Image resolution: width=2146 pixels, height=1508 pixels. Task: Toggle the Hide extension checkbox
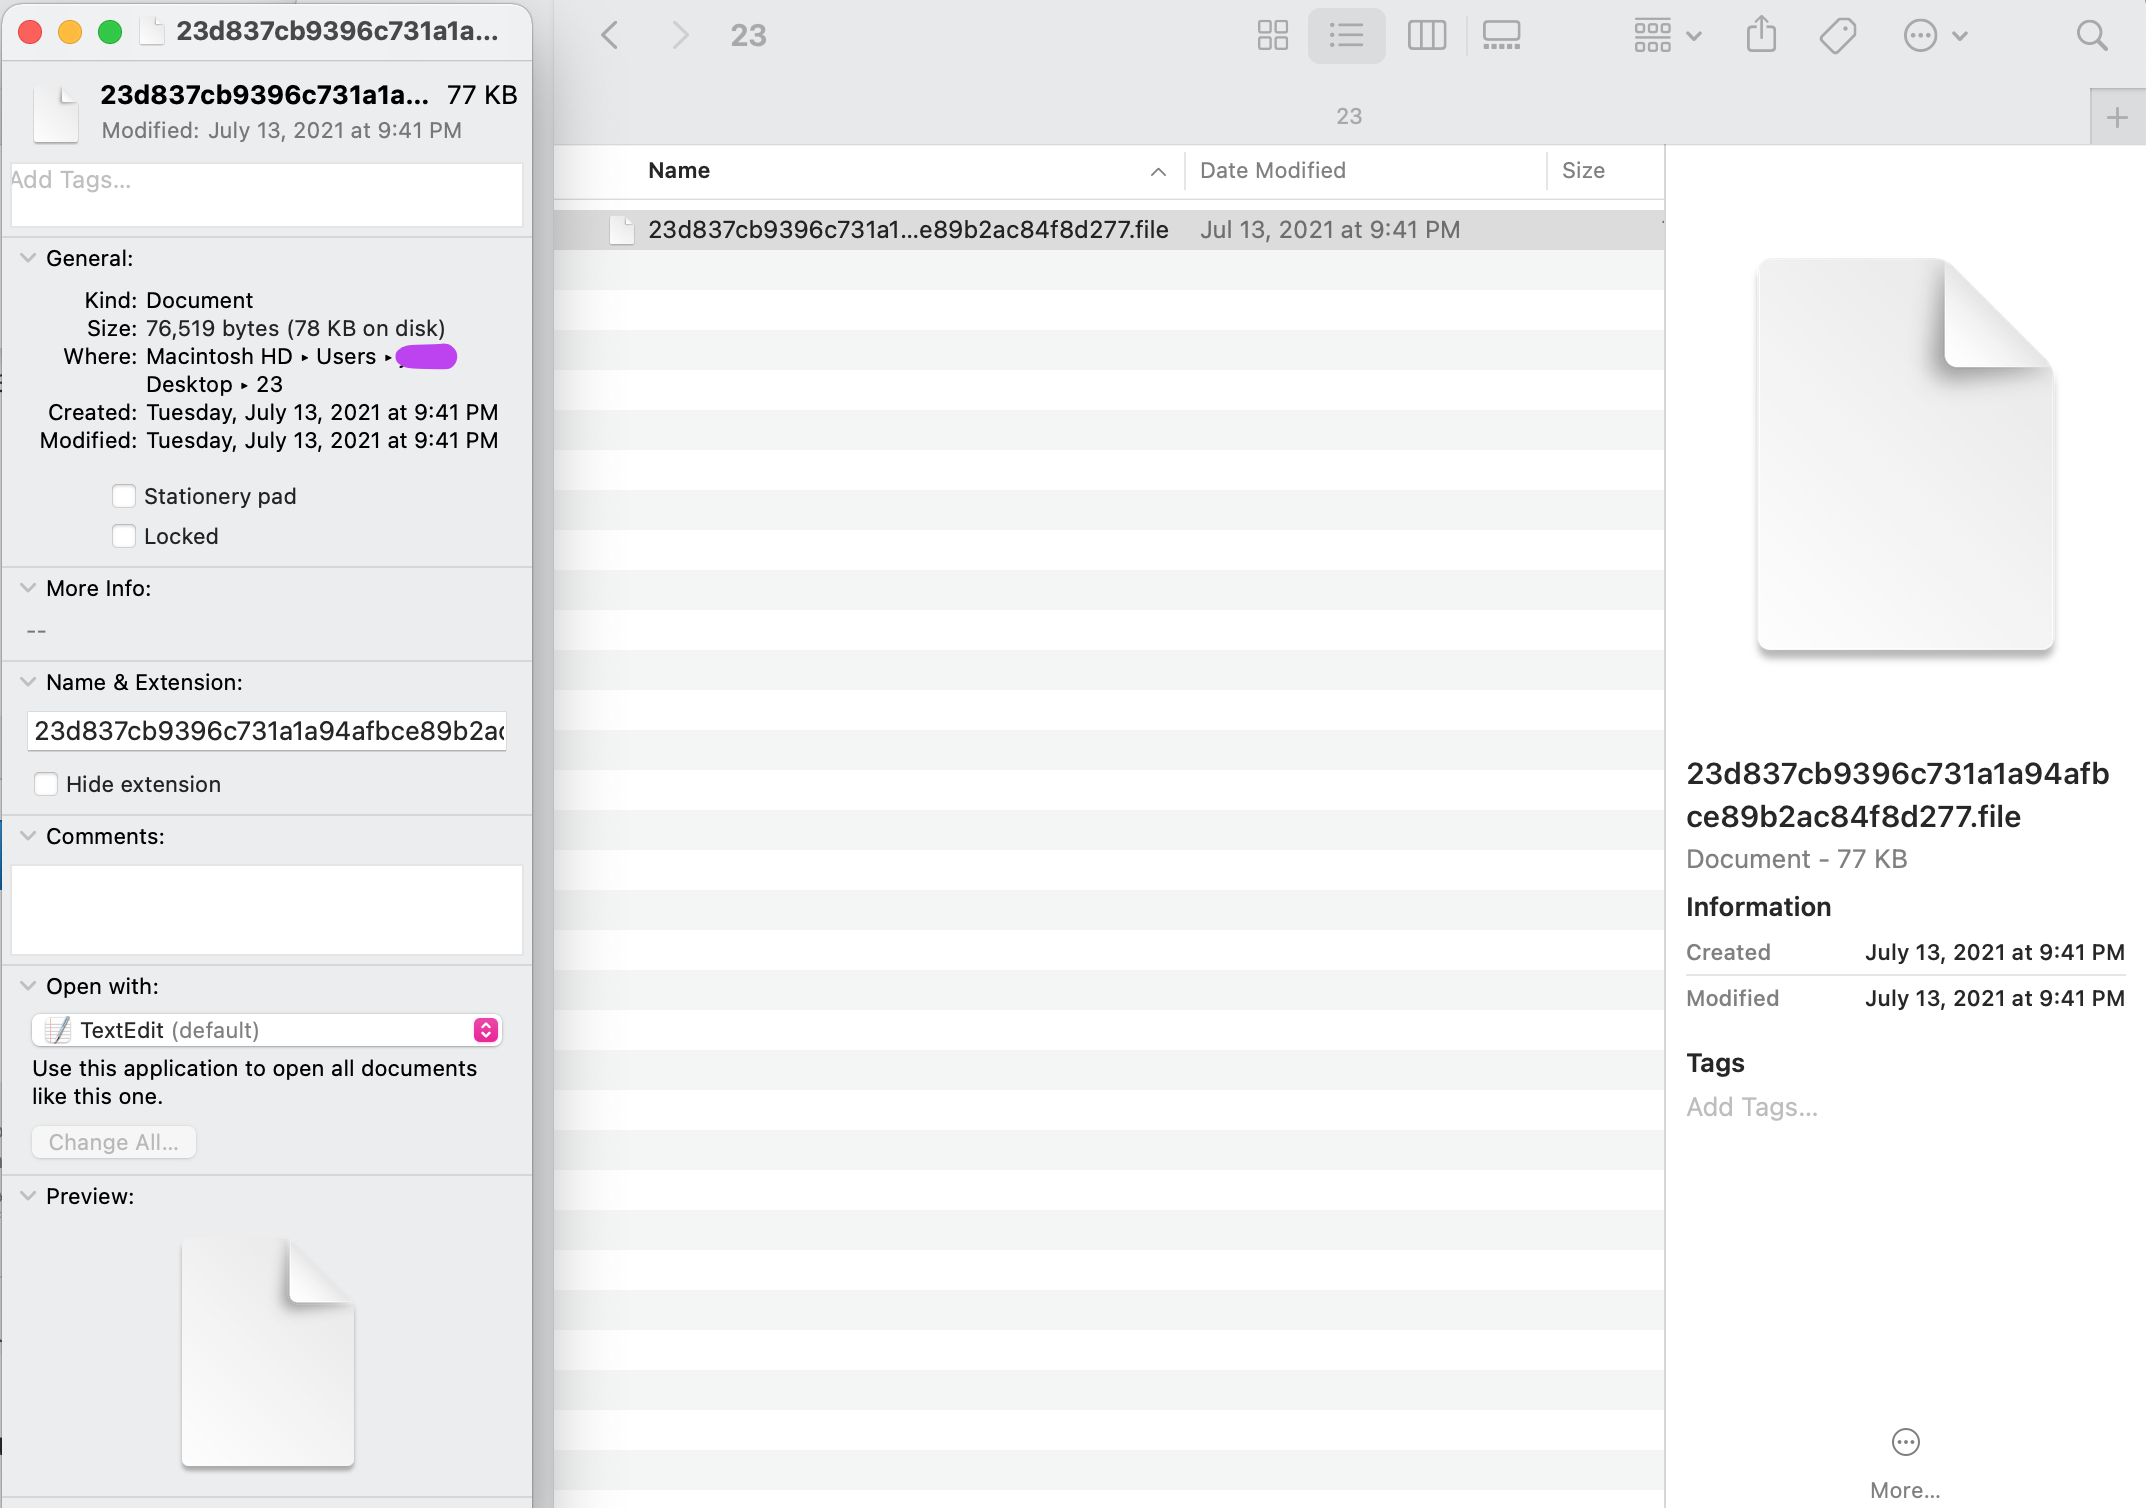click(x=46, y=784)
